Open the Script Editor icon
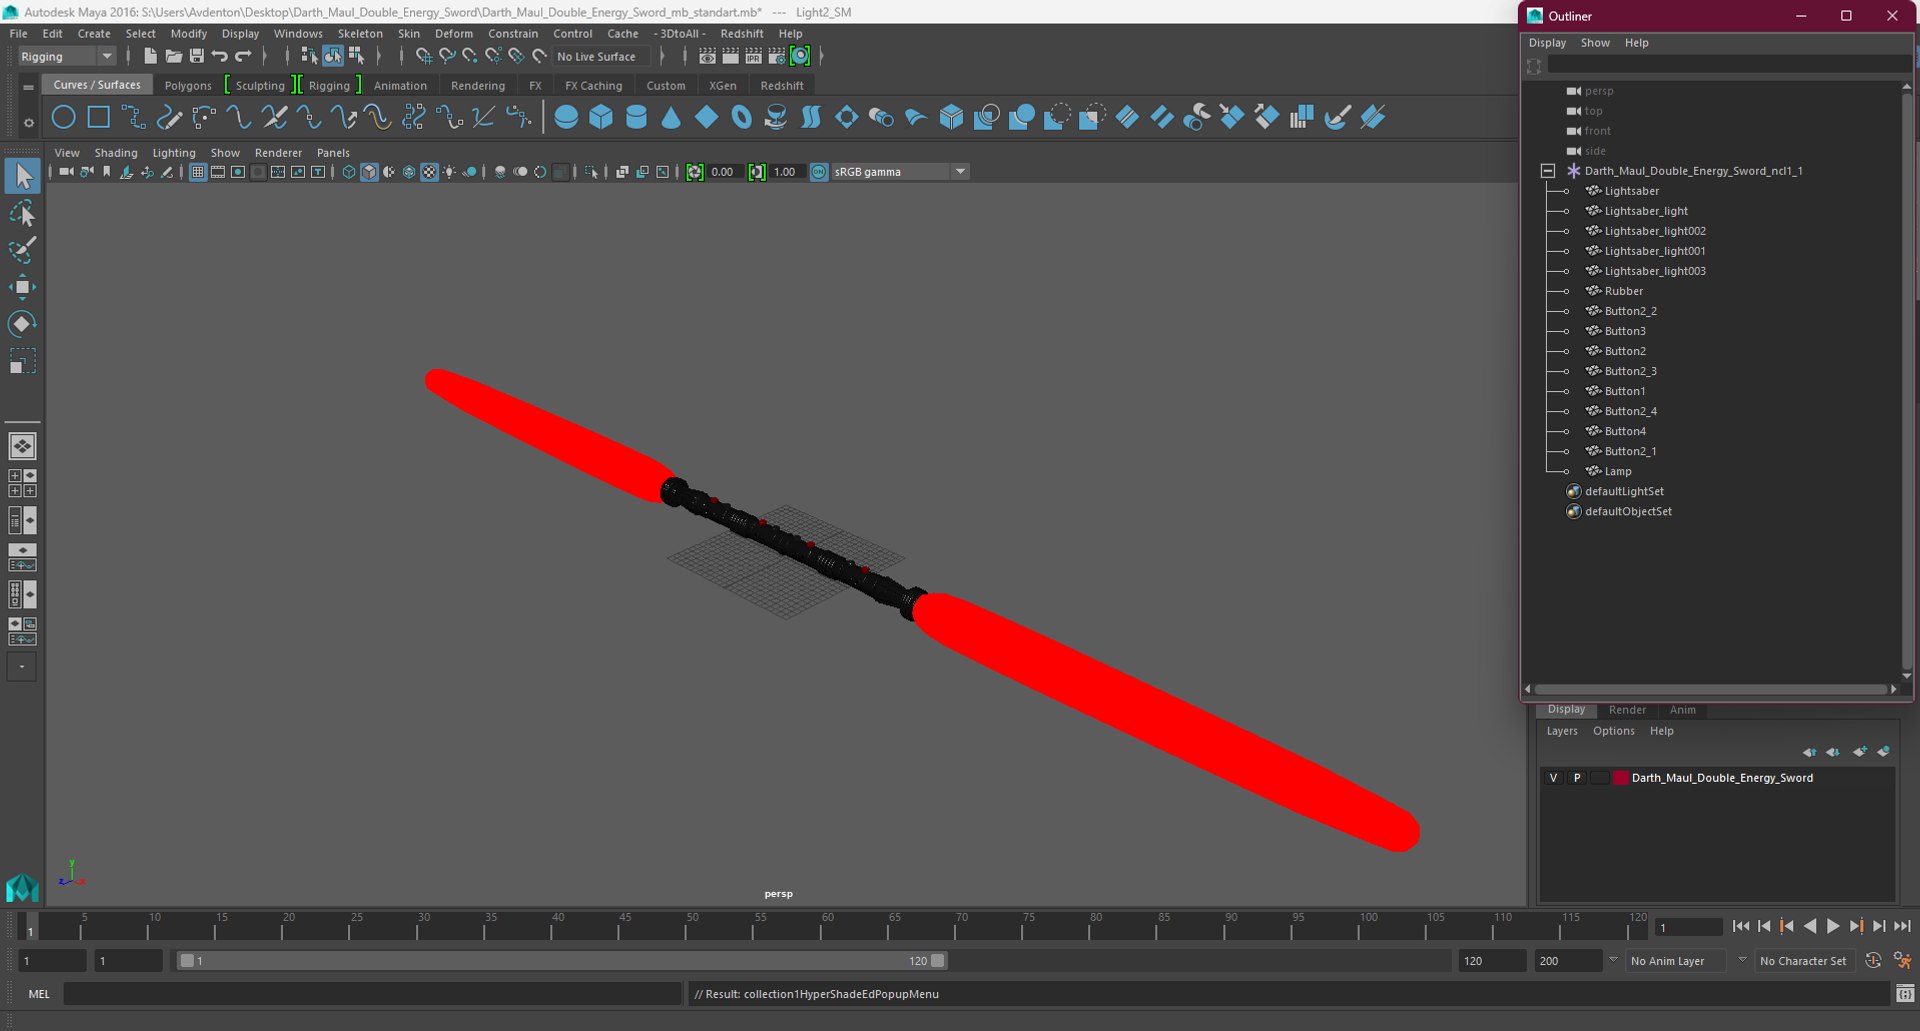This screenshot has width=1920, height=1031. 1905,994
